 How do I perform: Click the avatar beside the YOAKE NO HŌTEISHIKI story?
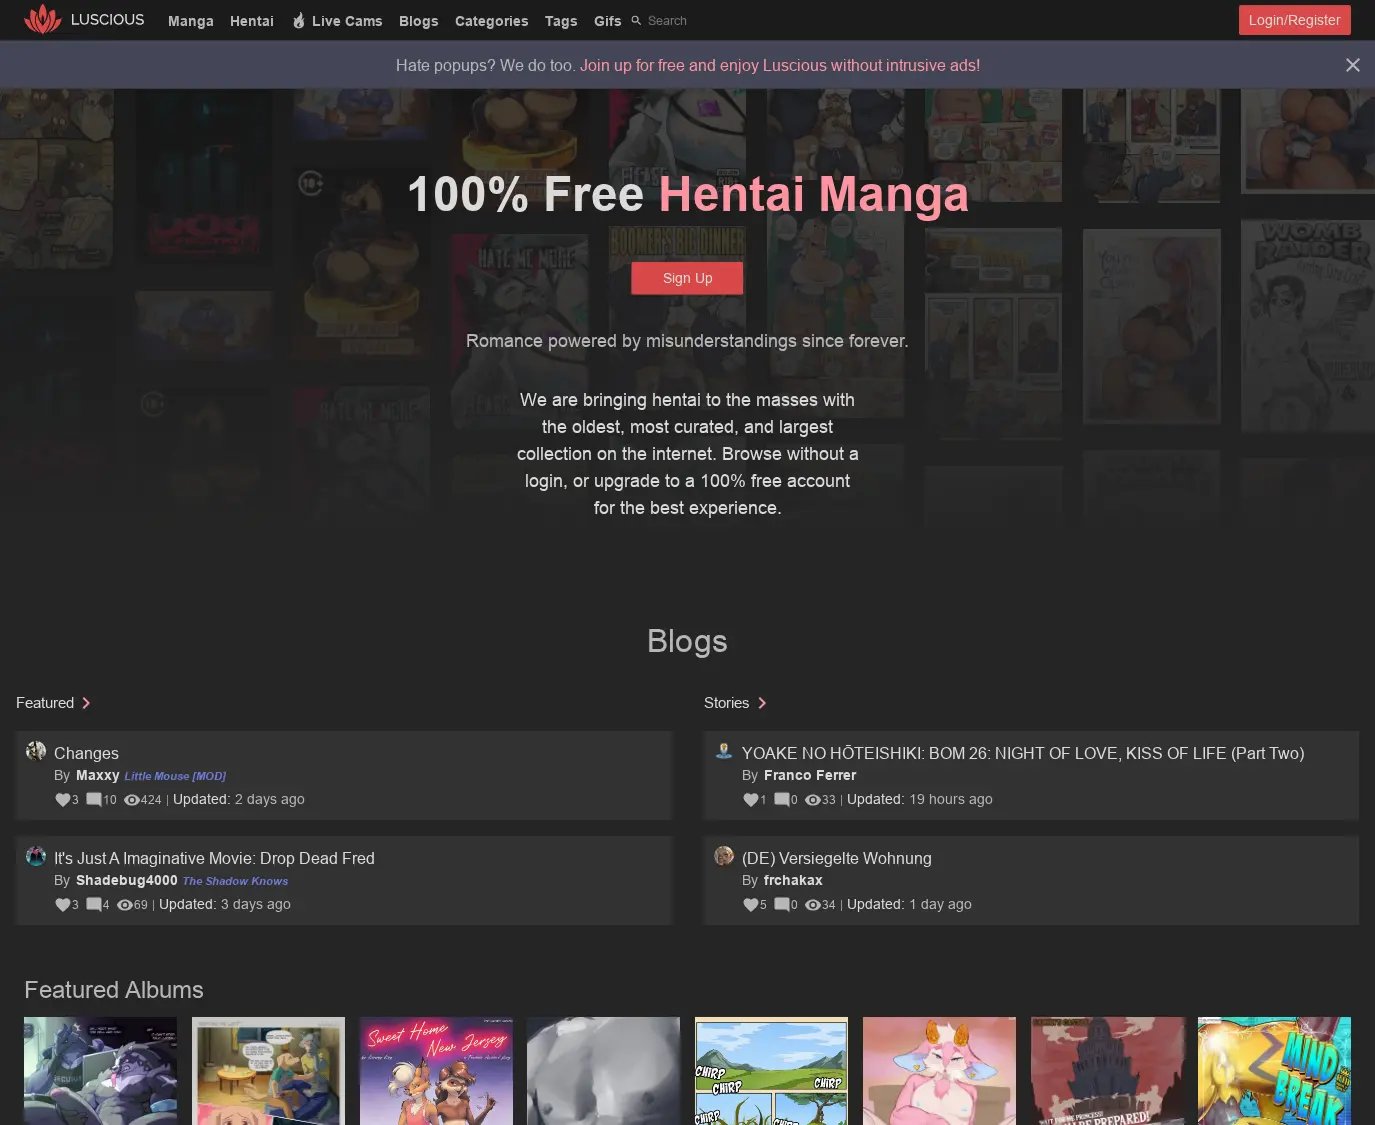tap(724, 751)
